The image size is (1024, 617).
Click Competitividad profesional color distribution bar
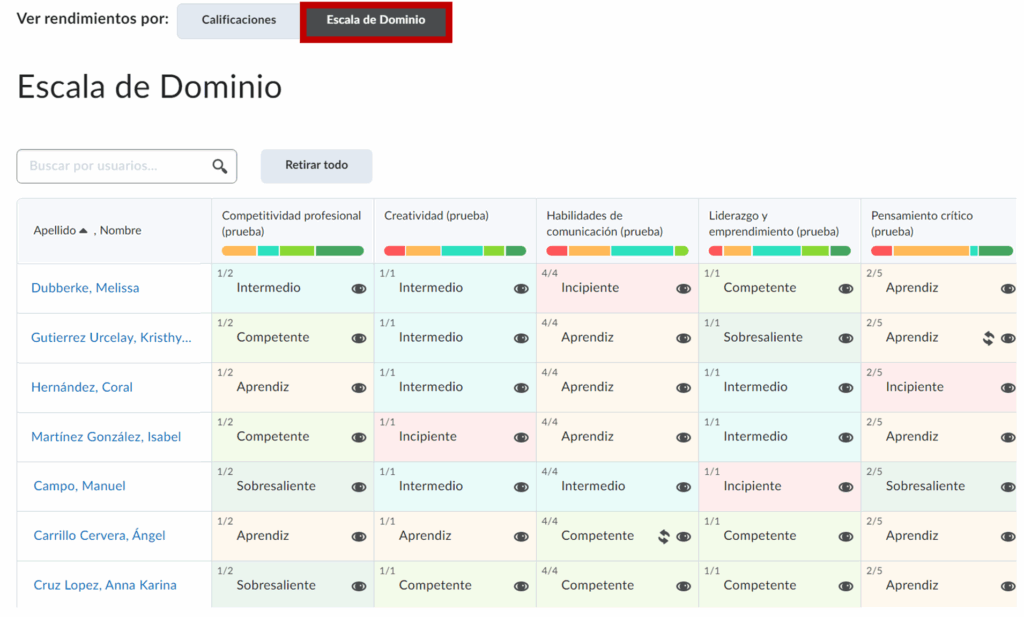(292, 251)
